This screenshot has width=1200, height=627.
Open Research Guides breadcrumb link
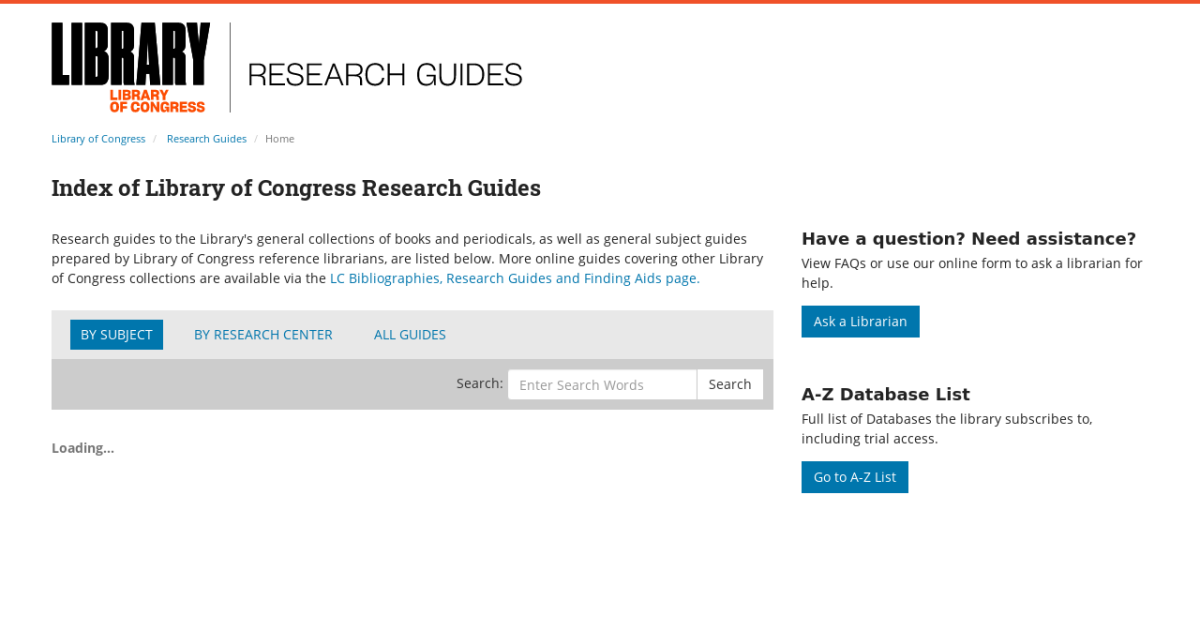pos(207,139)
